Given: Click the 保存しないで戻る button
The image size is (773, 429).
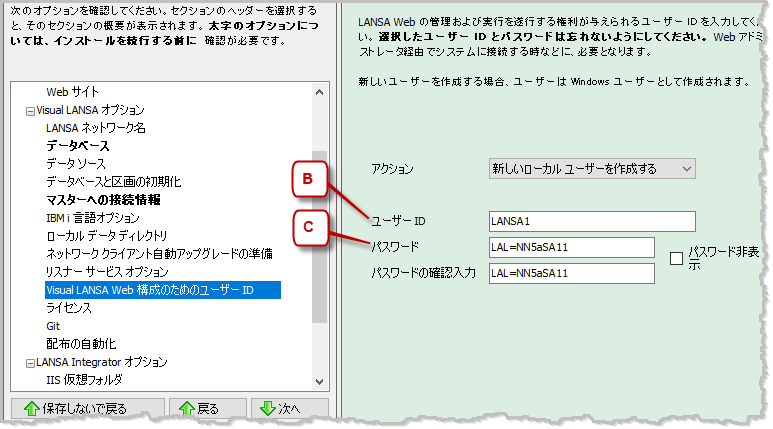Looking at the screenshot, I should [88, 408].
